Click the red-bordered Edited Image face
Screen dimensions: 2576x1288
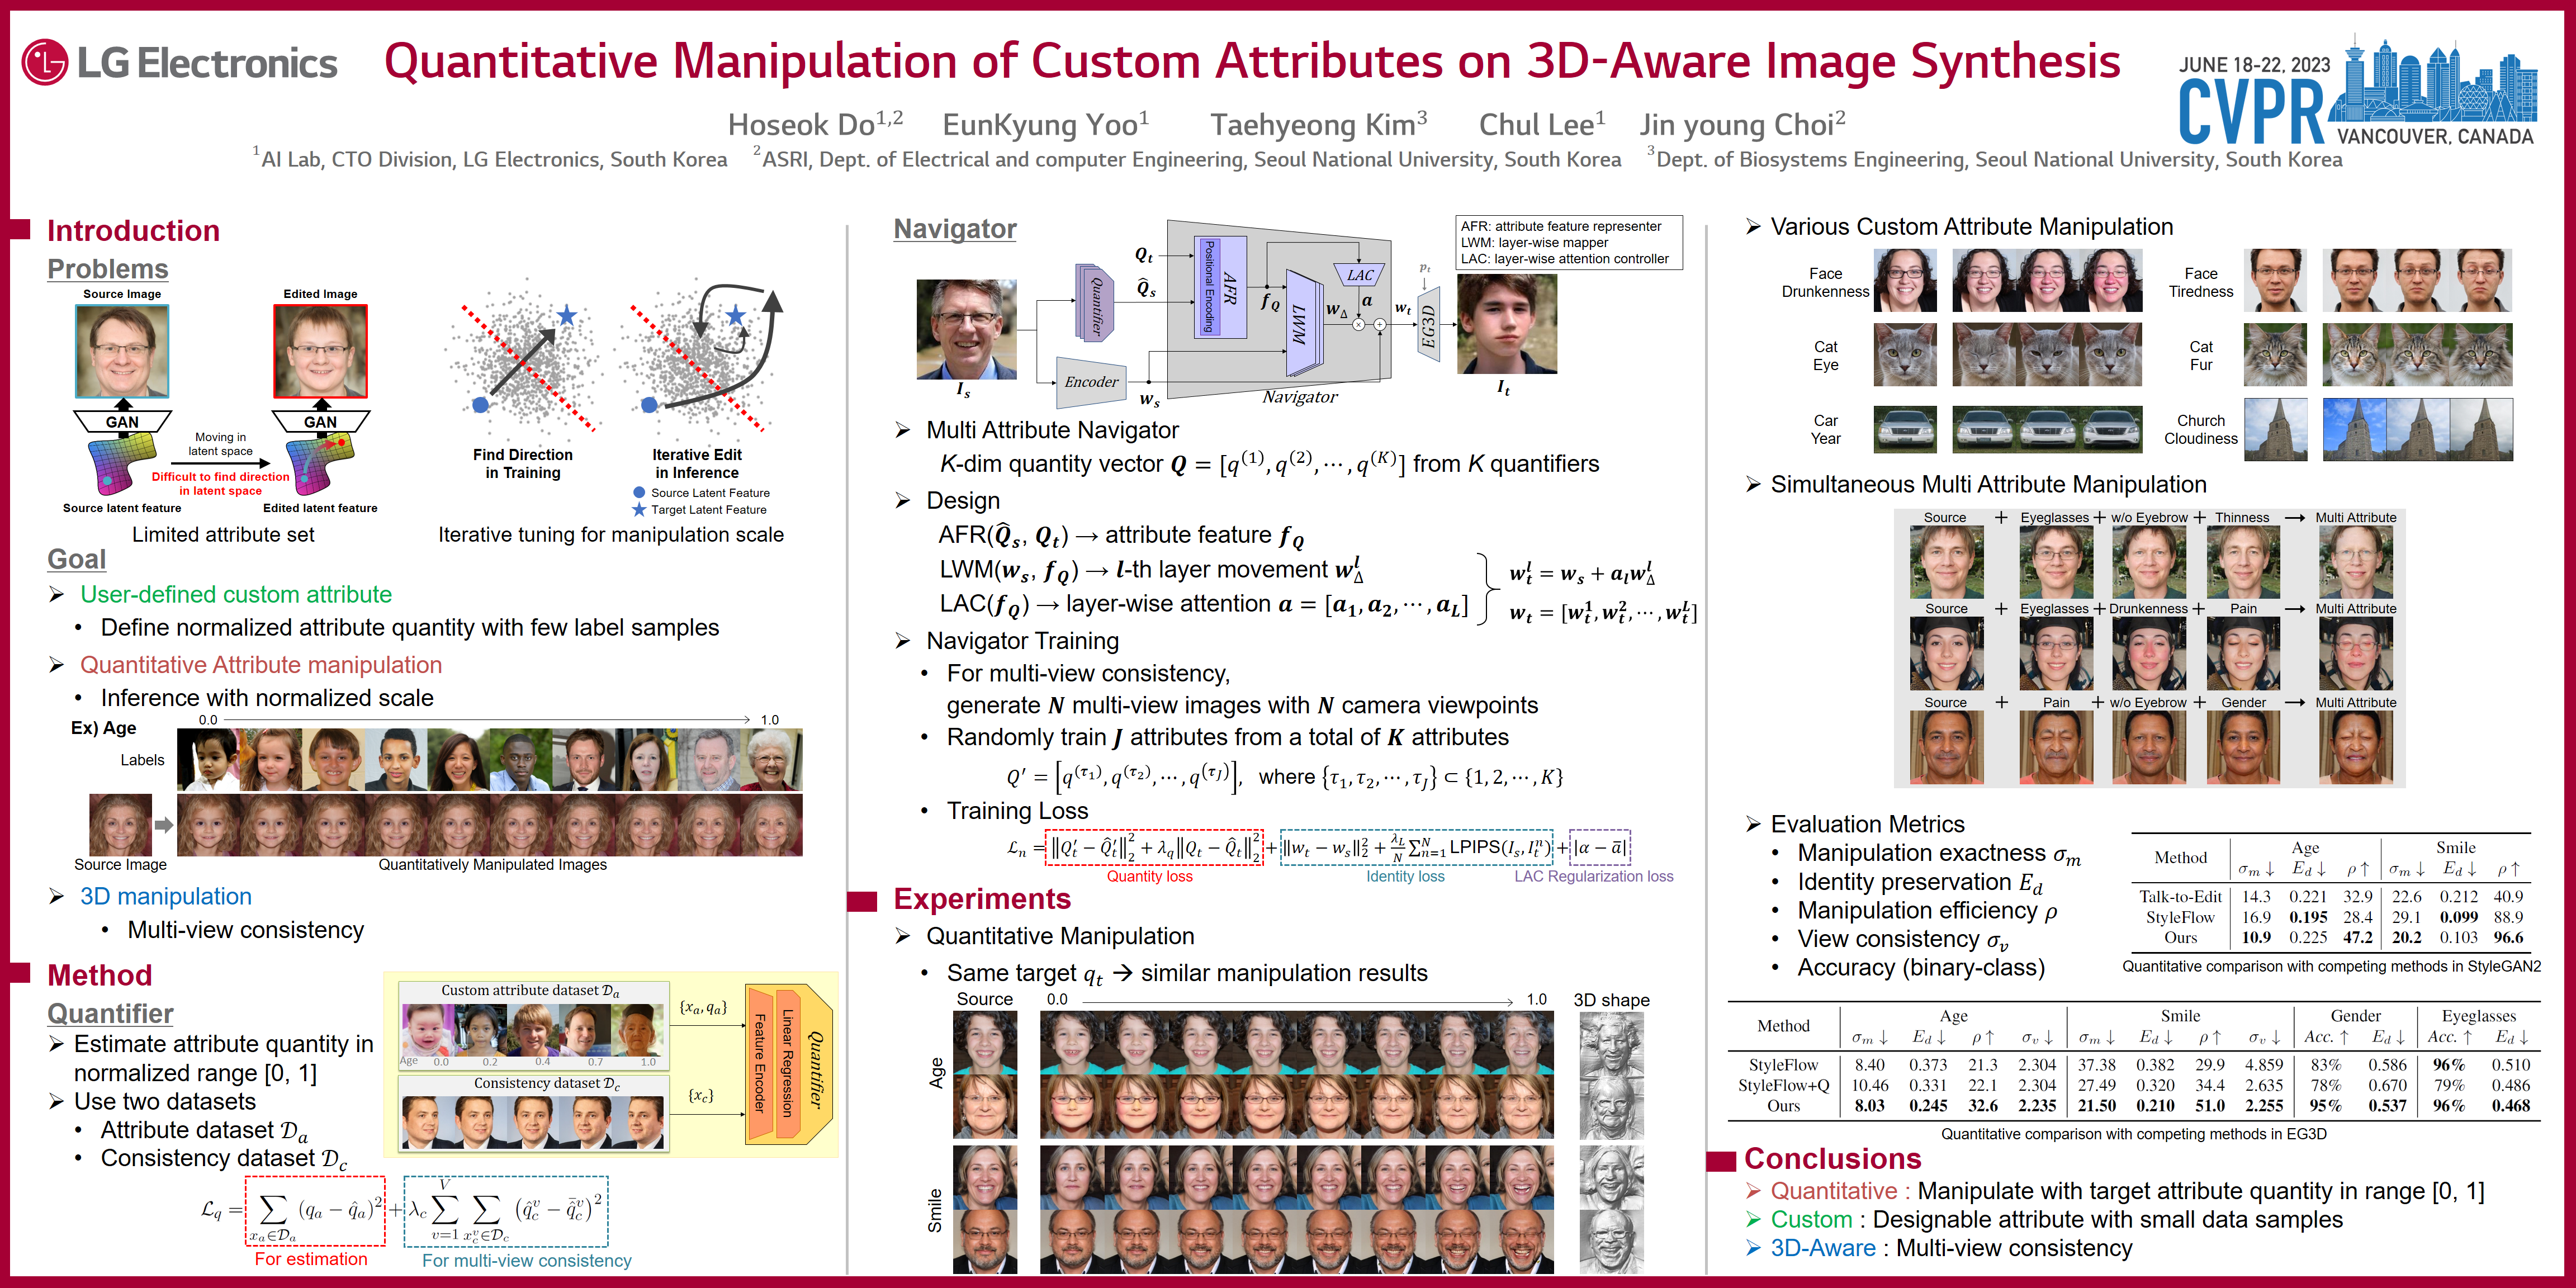coord(320,351)
